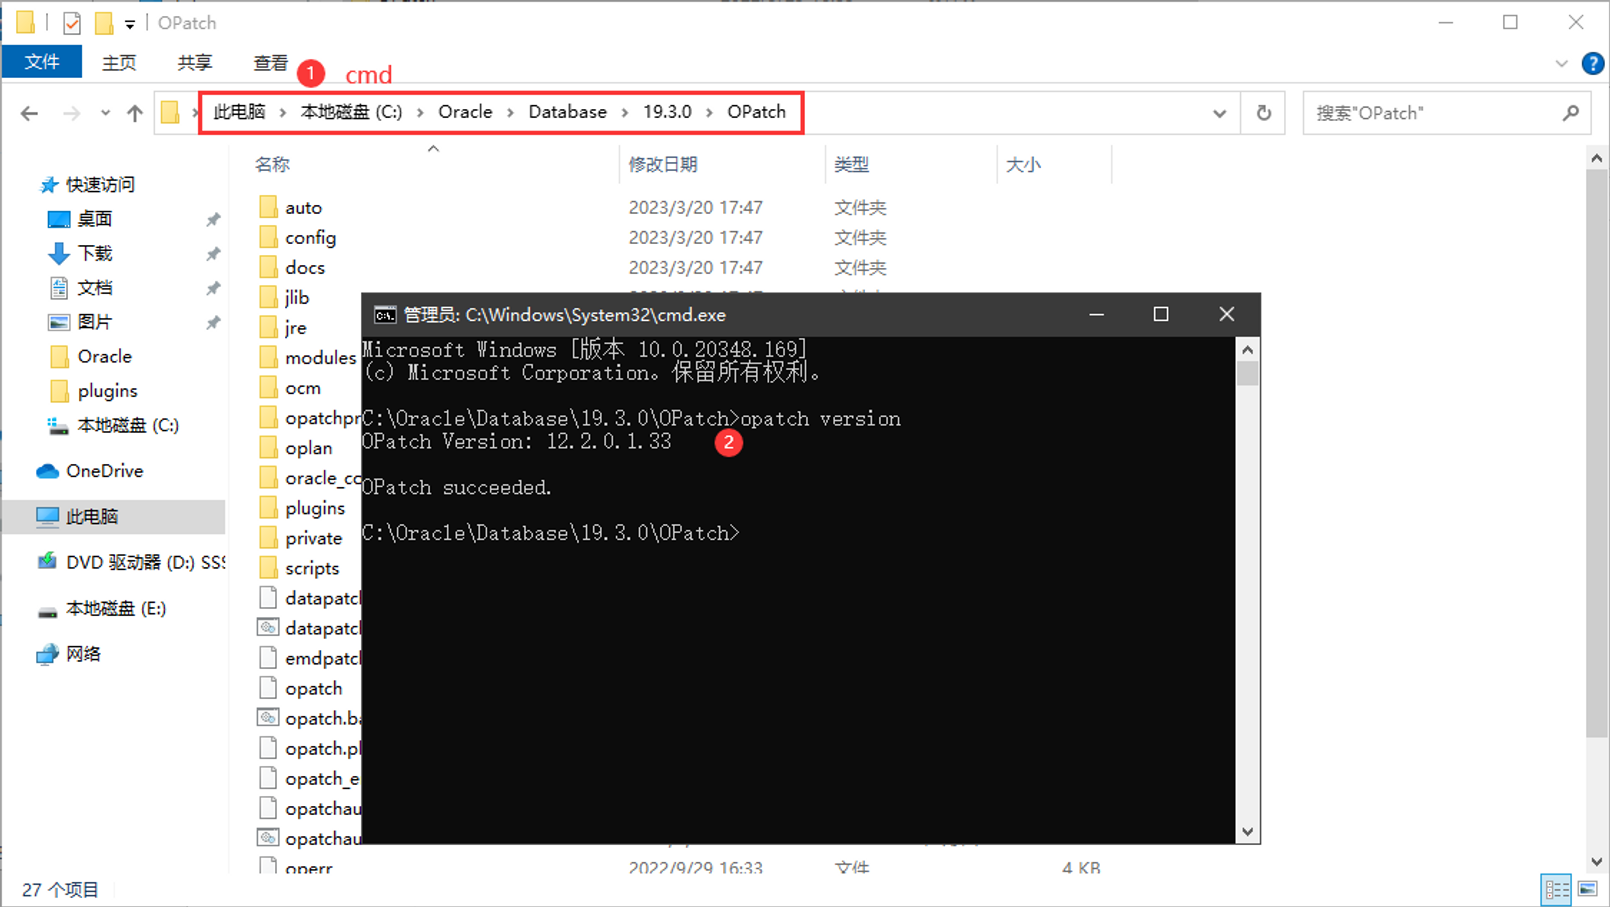Expand the ribbon with the chevron
This screenshot has height=907, width=1610.
(x=1561, y=63)
